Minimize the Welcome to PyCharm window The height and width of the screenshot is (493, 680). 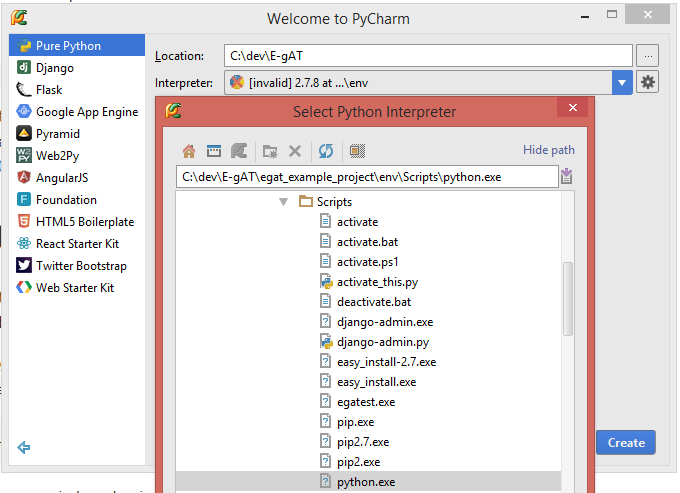pyautogui.click(x=585, y=16)
